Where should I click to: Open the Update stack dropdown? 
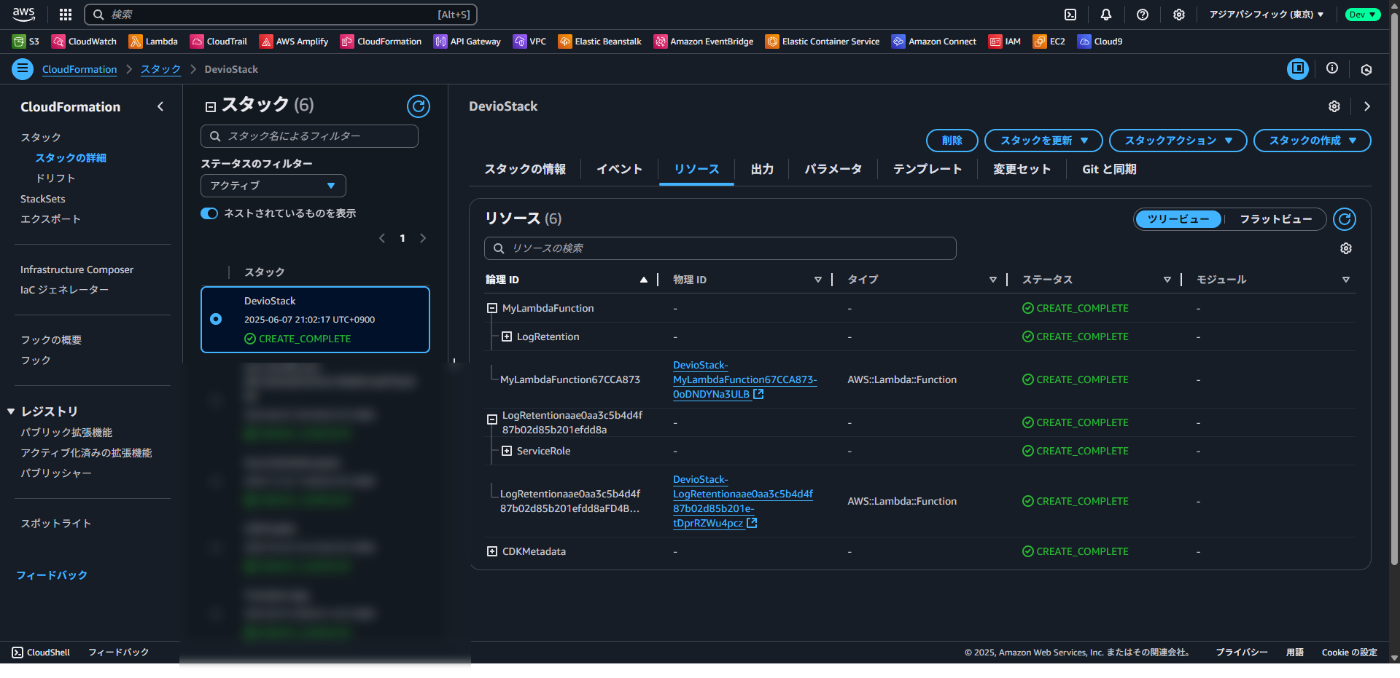(1043, 140)
